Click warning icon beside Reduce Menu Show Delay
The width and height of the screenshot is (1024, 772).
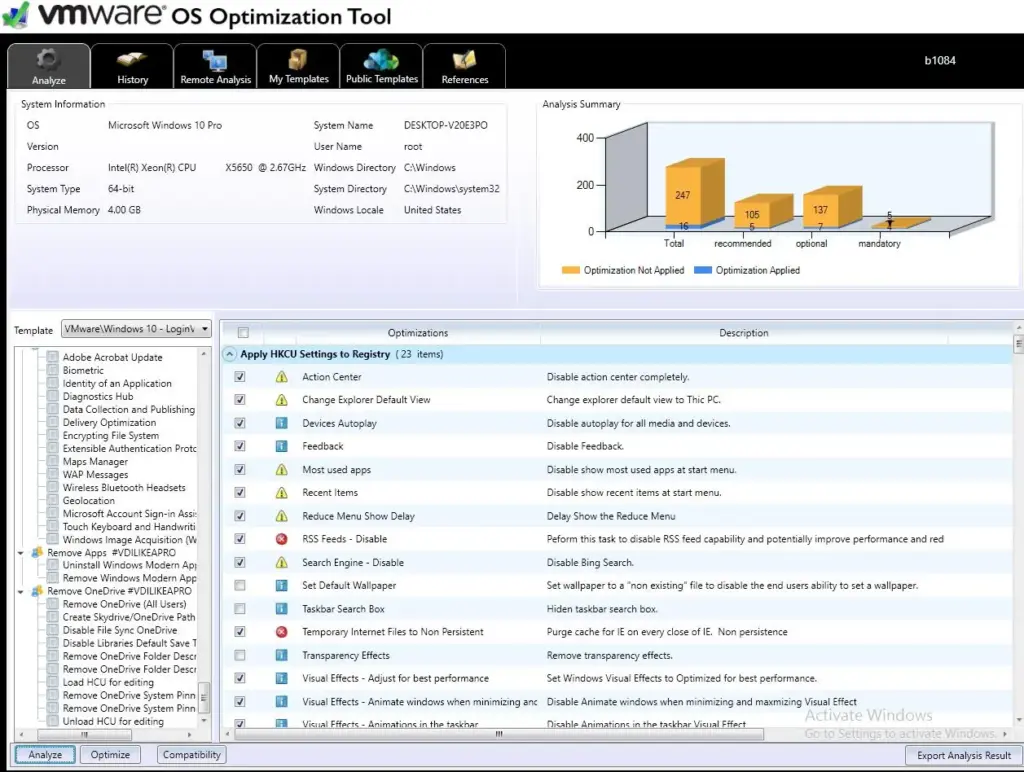281,516
